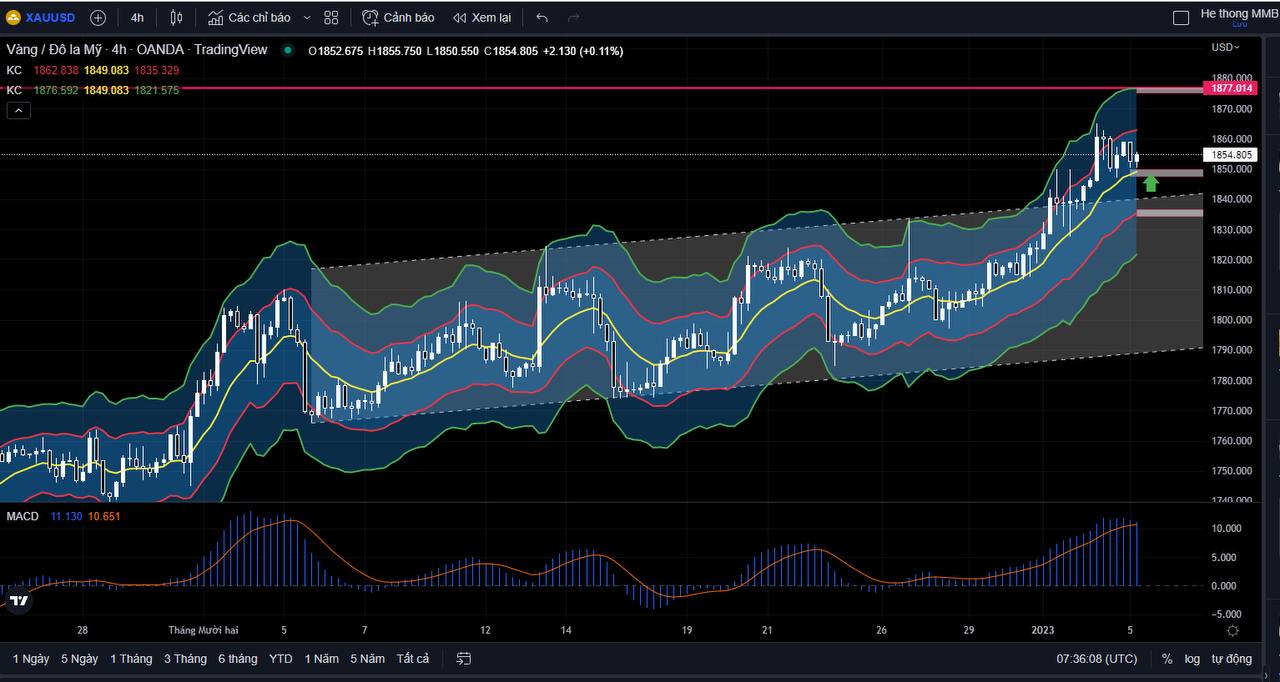Open the candlestick chart style selector
1280x682 pixels.
pos(177,17)
